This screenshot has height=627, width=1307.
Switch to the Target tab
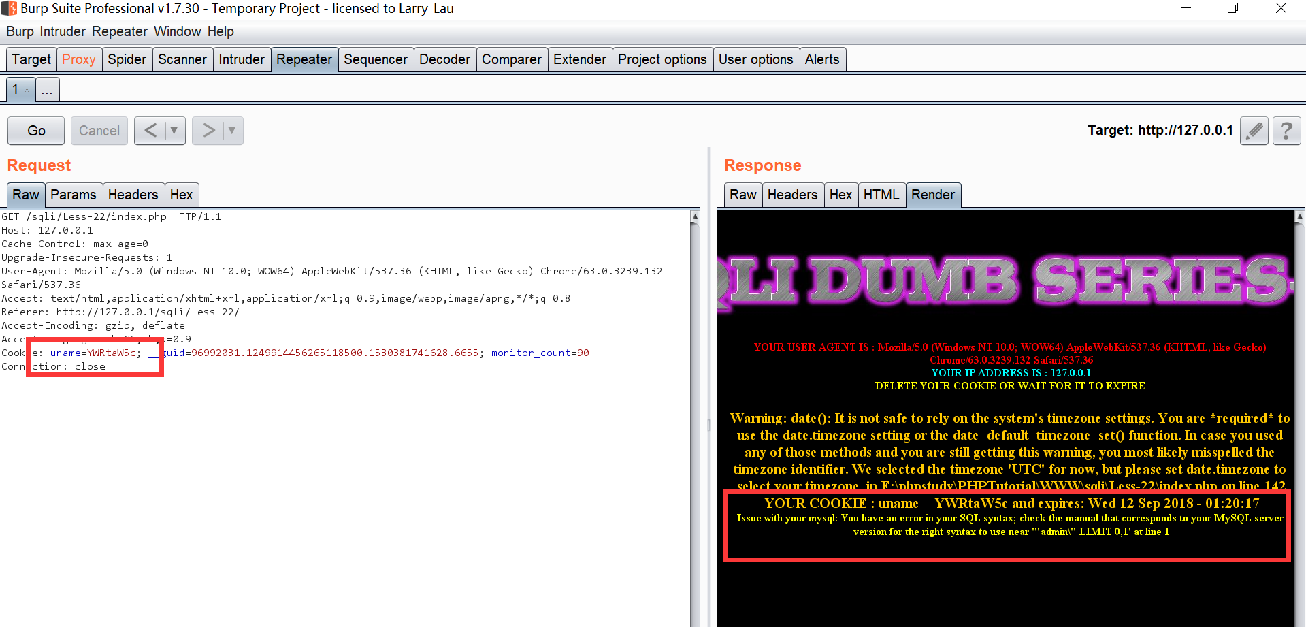[31, 59]
